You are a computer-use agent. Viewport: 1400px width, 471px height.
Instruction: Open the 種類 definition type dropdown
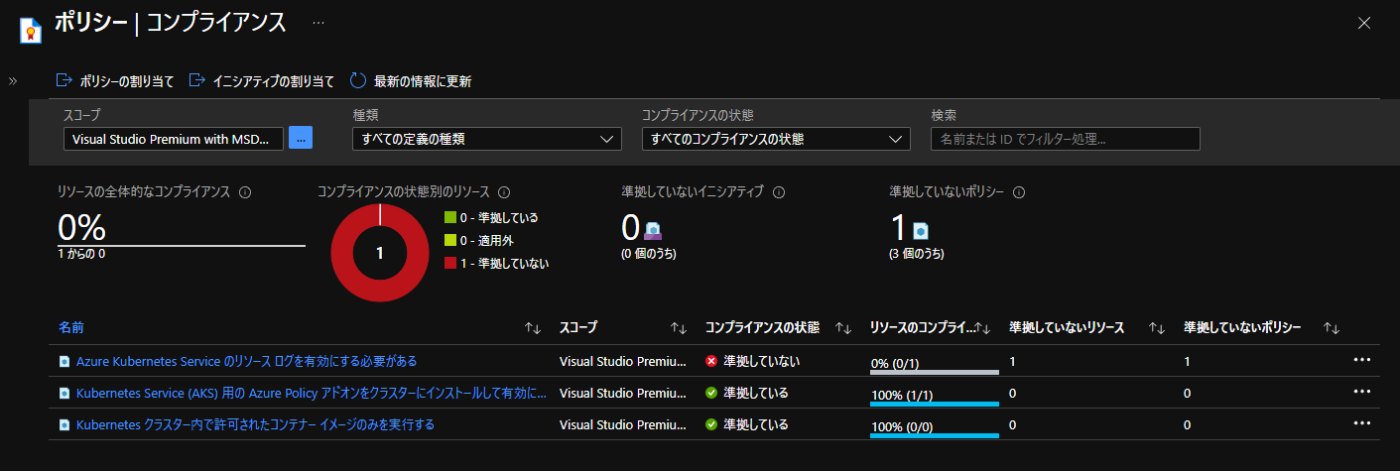(487, 139)
